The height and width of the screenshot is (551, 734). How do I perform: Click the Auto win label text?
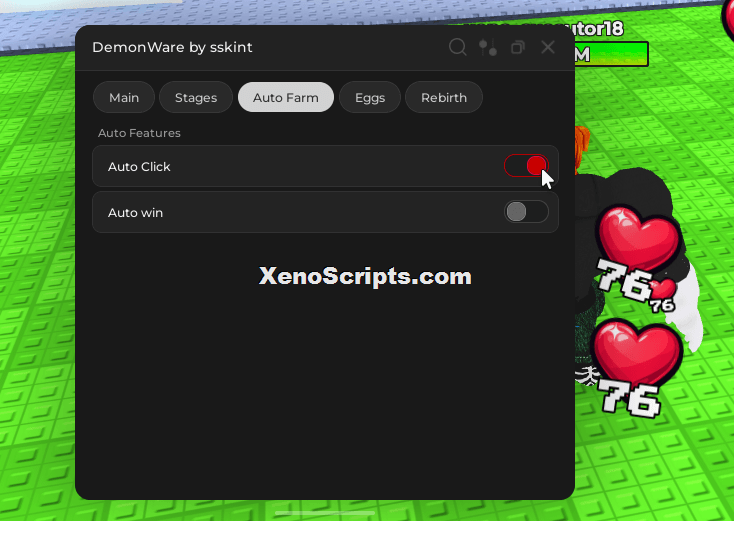[x=135, y=213]
